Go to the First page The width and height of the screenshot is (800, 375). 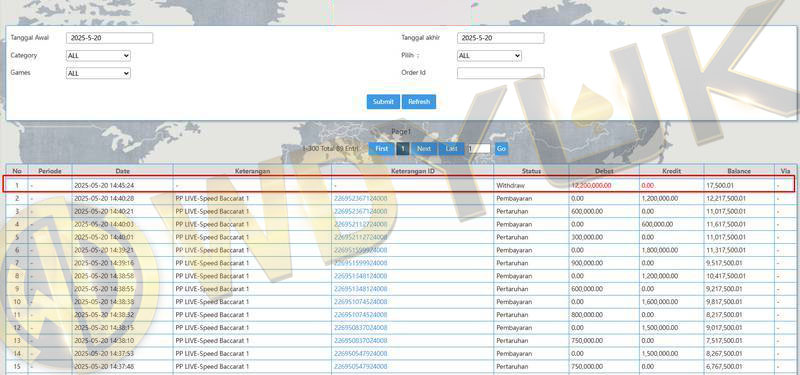pyautogui.click(x=382, y=148)
